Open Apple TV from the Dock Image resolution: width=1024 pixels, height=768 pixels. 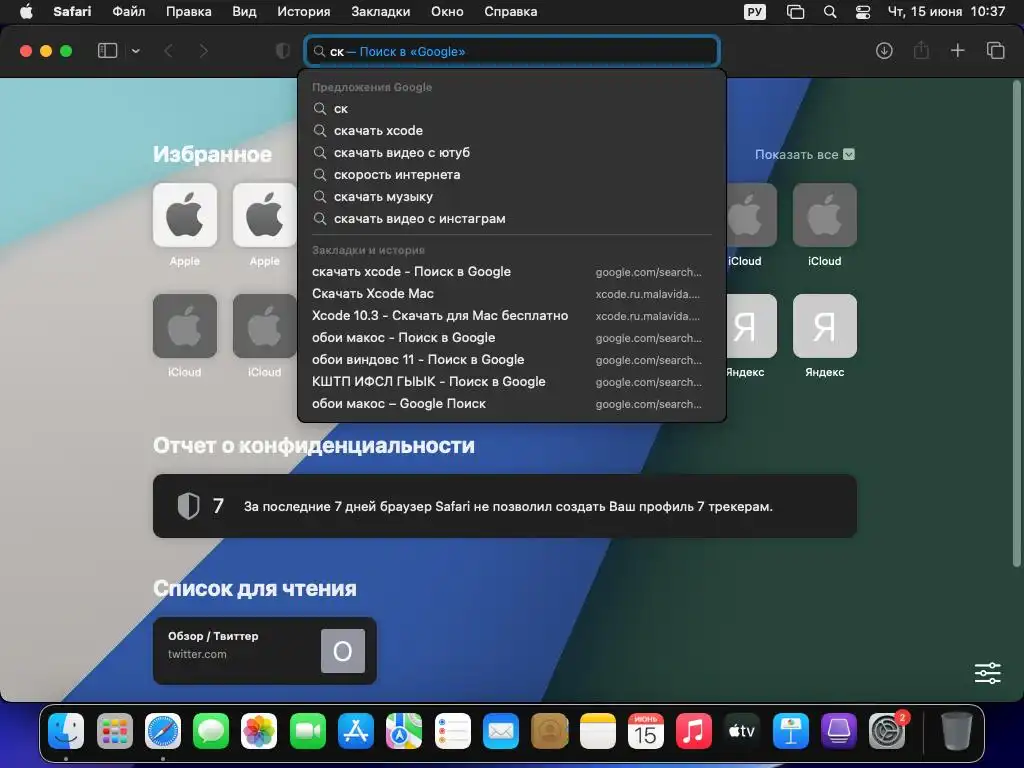[742, 731]
